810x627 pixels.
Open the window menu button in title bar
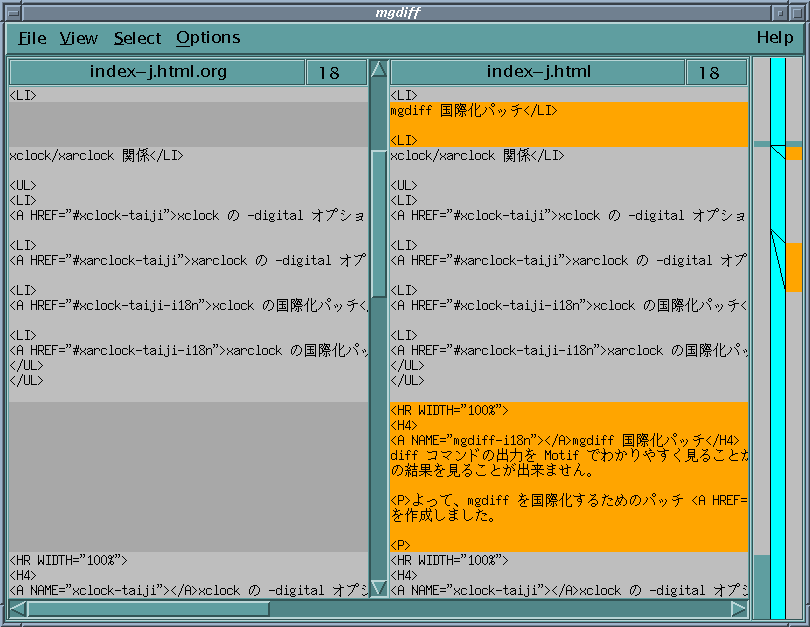(11, 11)
